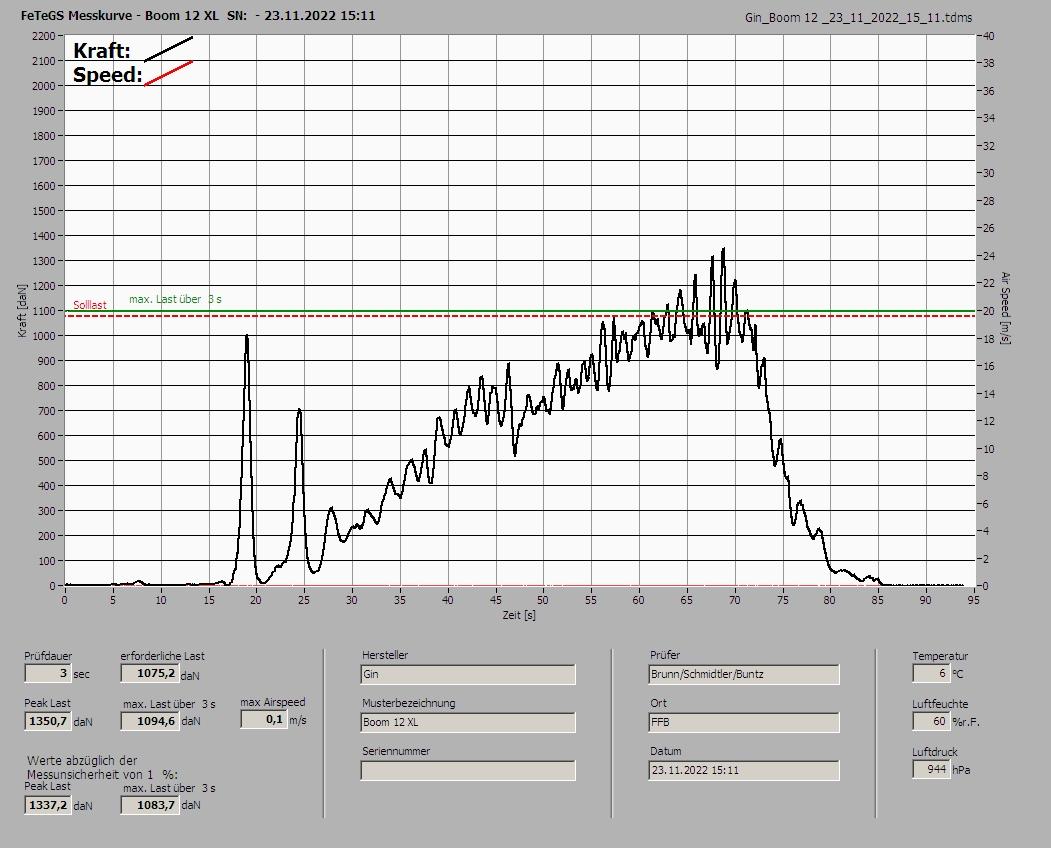Click the Datum field 23.11.2022 15:11
The width and height of the screenshot is (1051, 848).
[x=744, y=770]
